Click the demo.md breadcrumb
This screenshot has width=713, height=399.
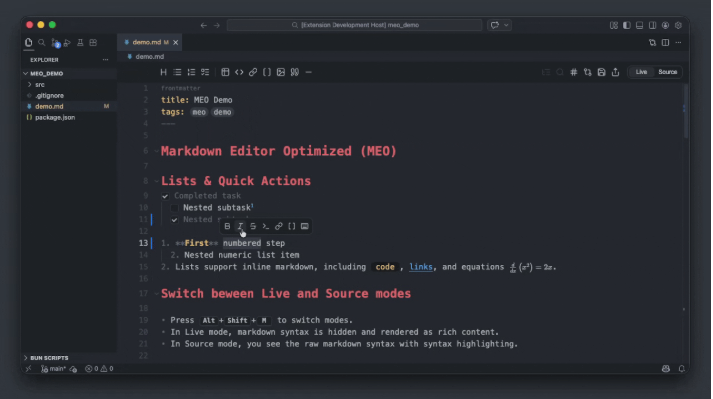(146, 56)
